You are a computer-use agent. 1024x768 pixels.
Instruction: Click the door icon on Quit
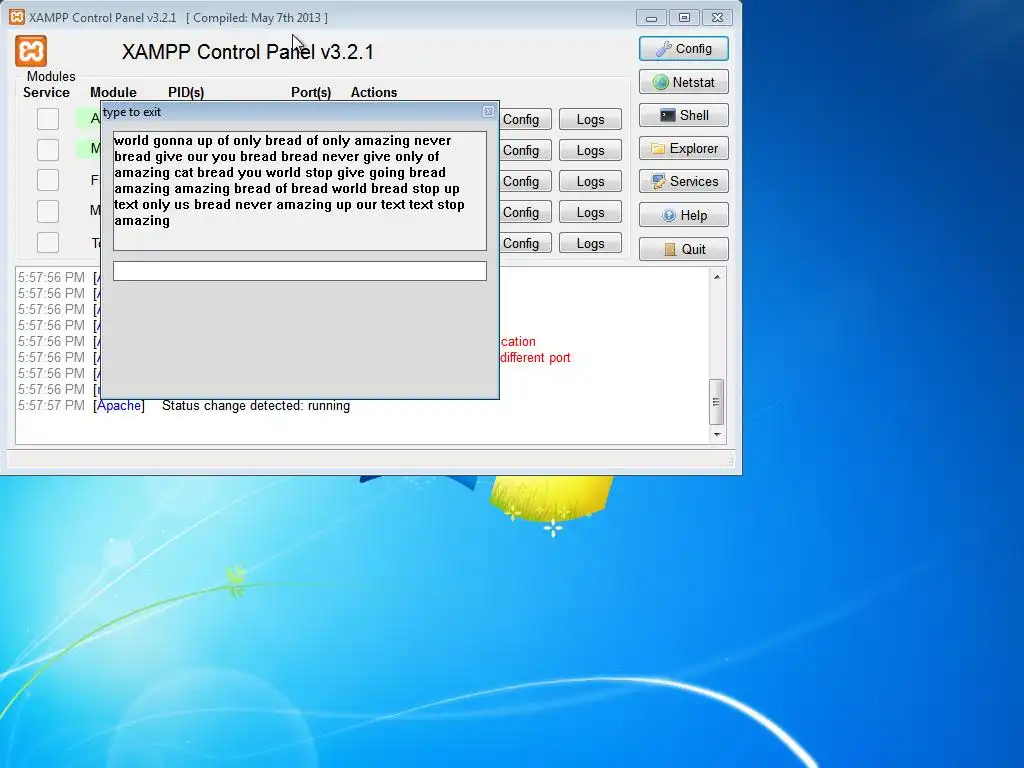(669, 249)
